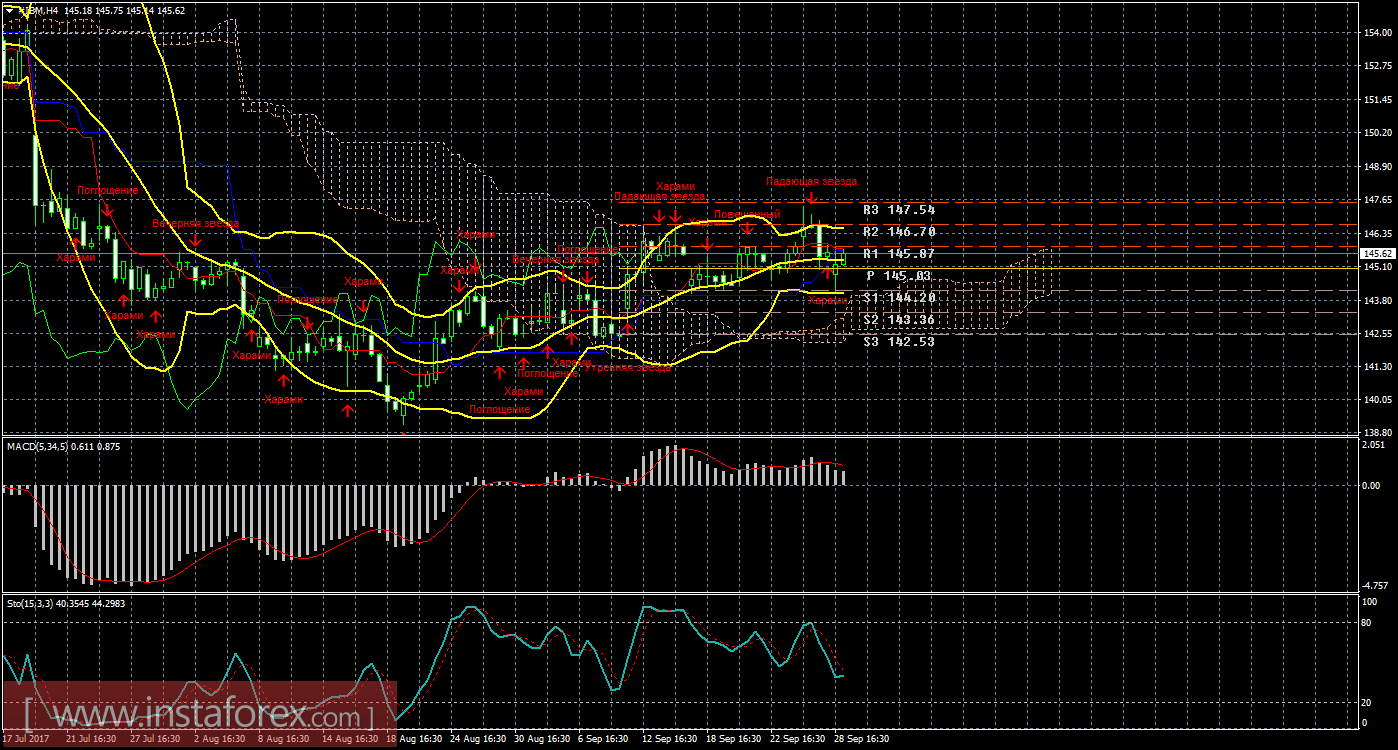Select the P 145.03 pivot label
Screen dimensions: 1398x750
coord(899,275)
